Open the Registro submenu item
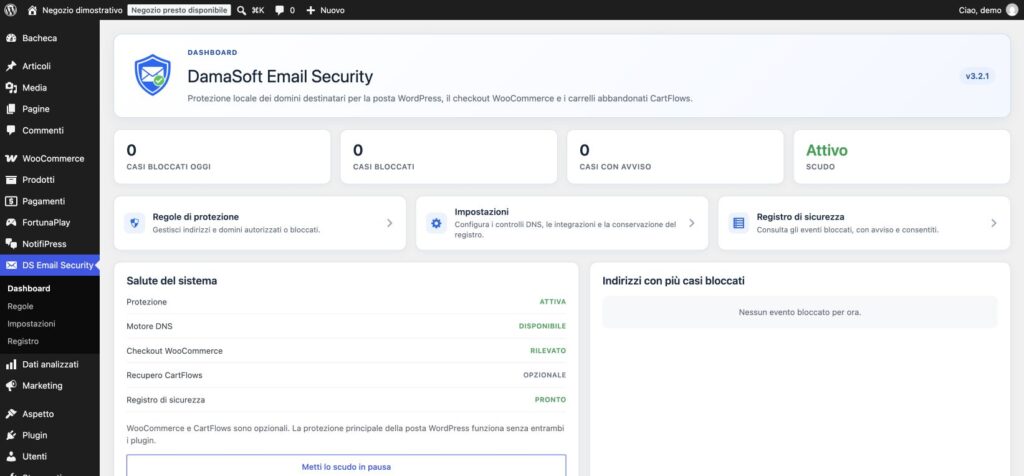The image size is (1024, 476). point(23,341)
